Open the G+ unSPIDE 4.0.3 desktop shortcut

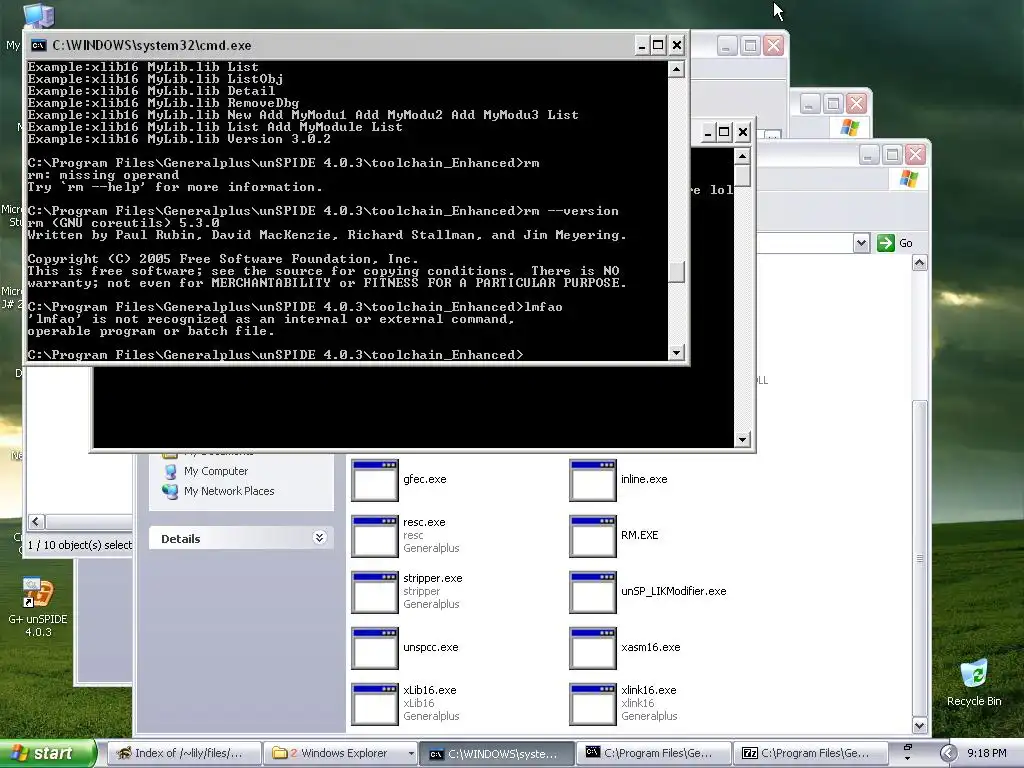[38, 593]
